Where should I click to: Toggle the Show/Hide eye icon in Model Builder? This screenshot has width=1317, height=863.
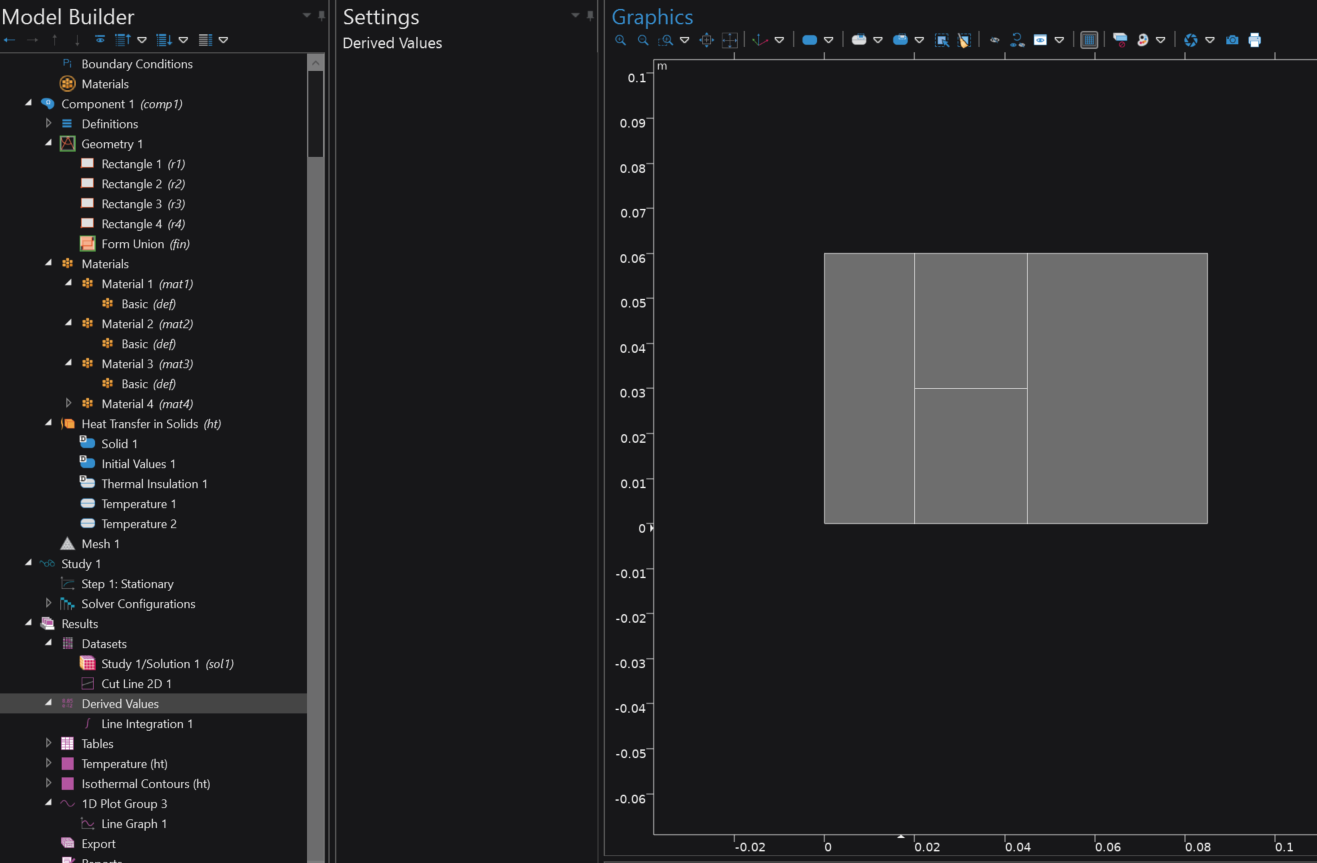(x=100, y=40)
